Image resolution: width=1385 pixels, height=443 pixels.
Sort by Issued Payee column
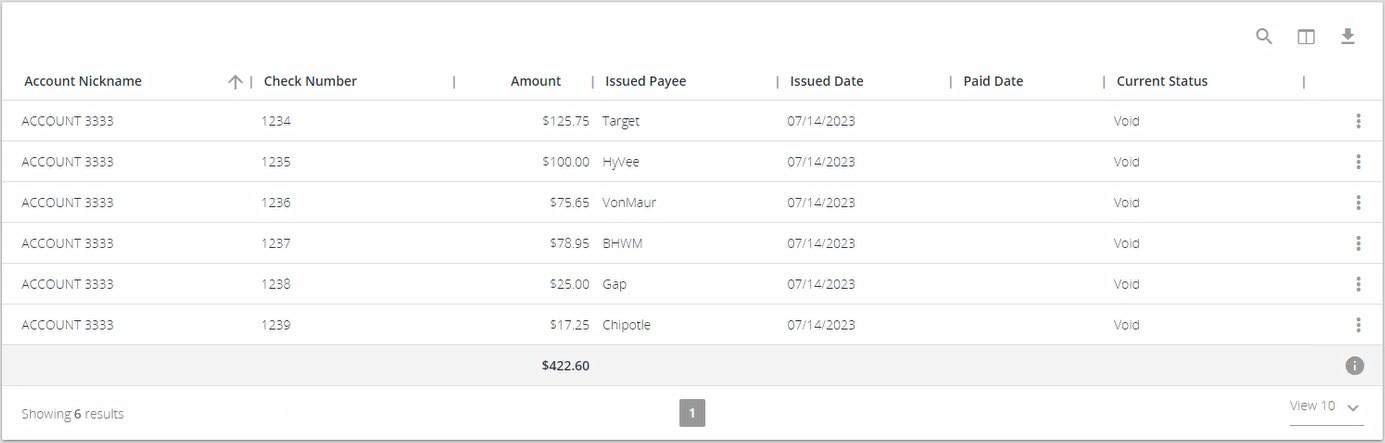(645, 82)
